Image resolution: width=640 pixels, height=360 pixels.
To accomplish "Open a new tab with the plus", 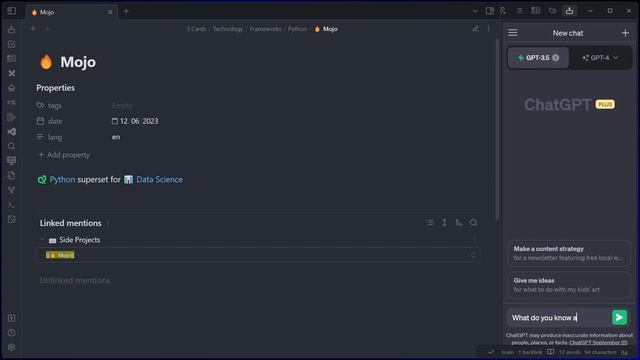I will click(x=126, y=12).
